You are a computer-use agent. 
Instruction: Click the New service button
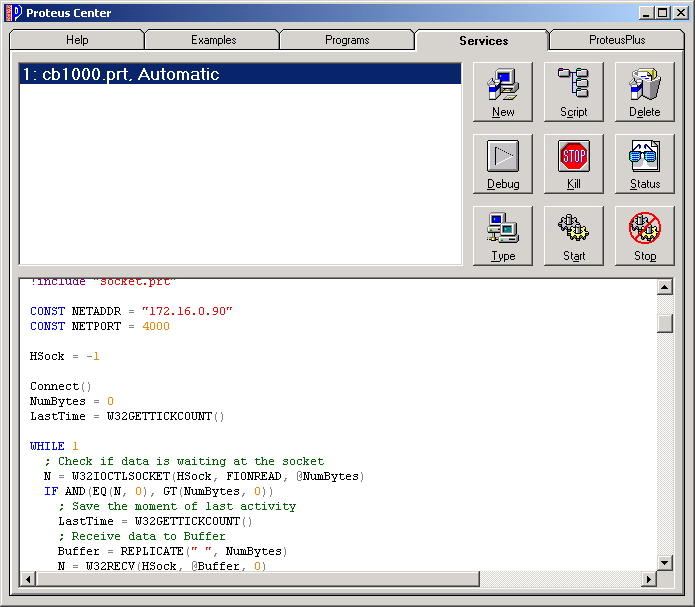pyautogui.click(x=503, y=92)
